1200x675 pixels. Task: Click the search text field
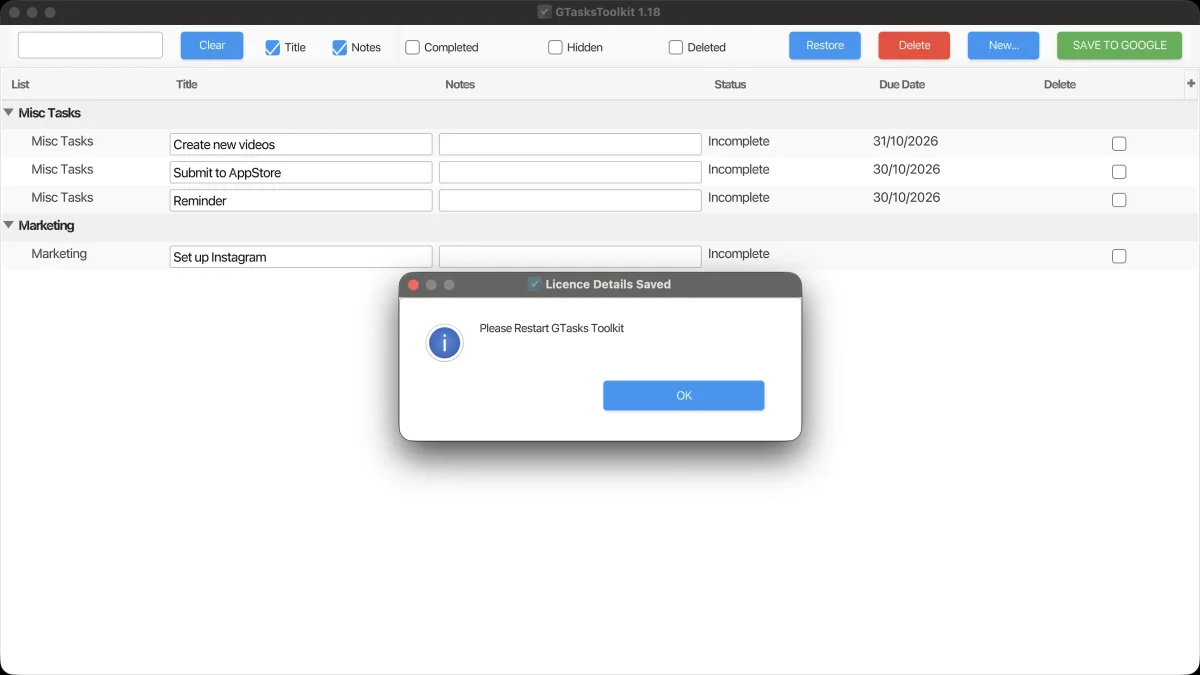90,45
